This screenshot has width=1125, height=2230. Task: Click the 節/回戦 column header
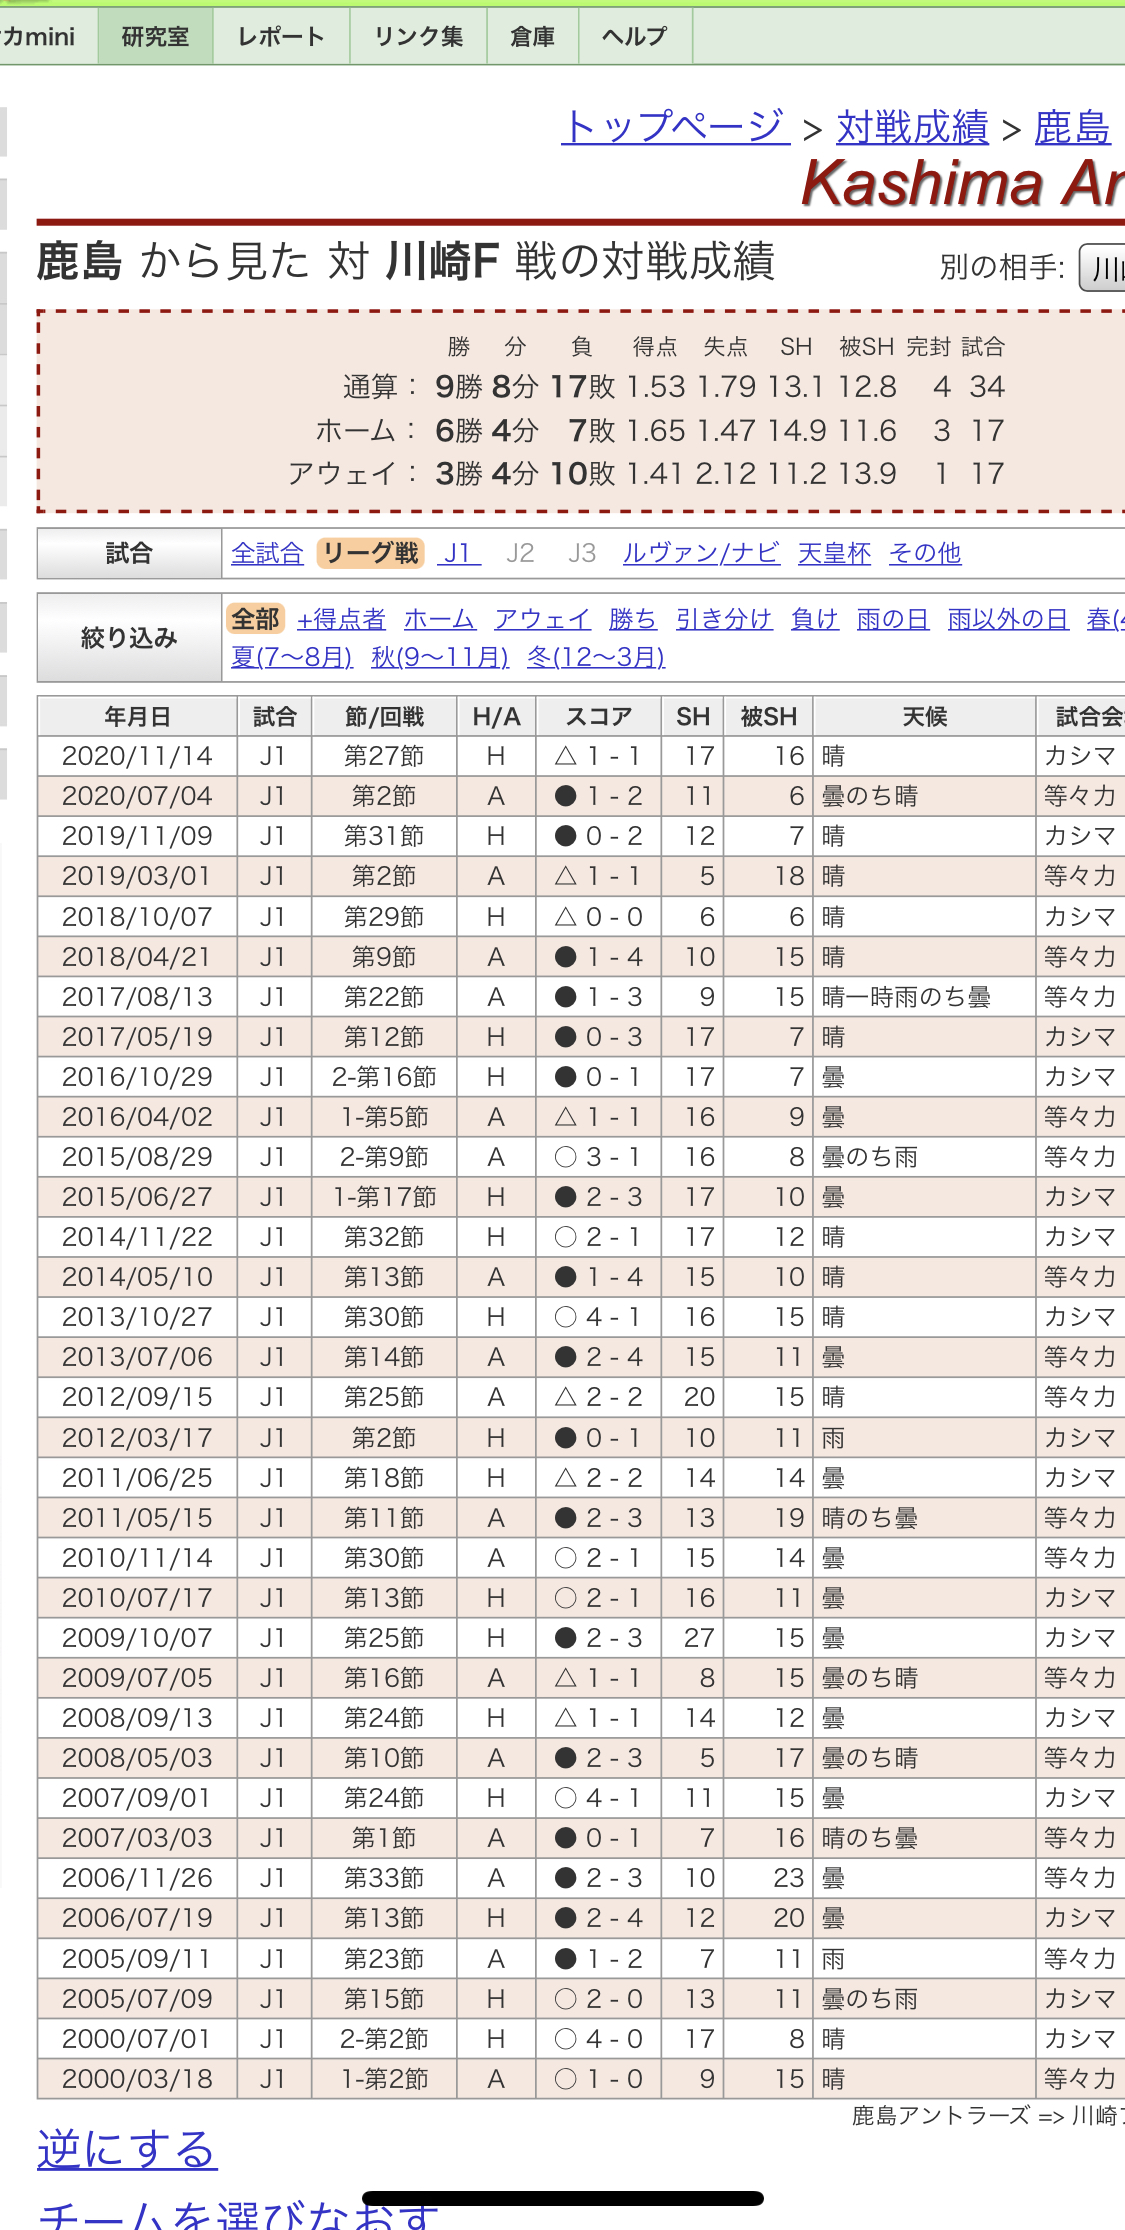385,716
